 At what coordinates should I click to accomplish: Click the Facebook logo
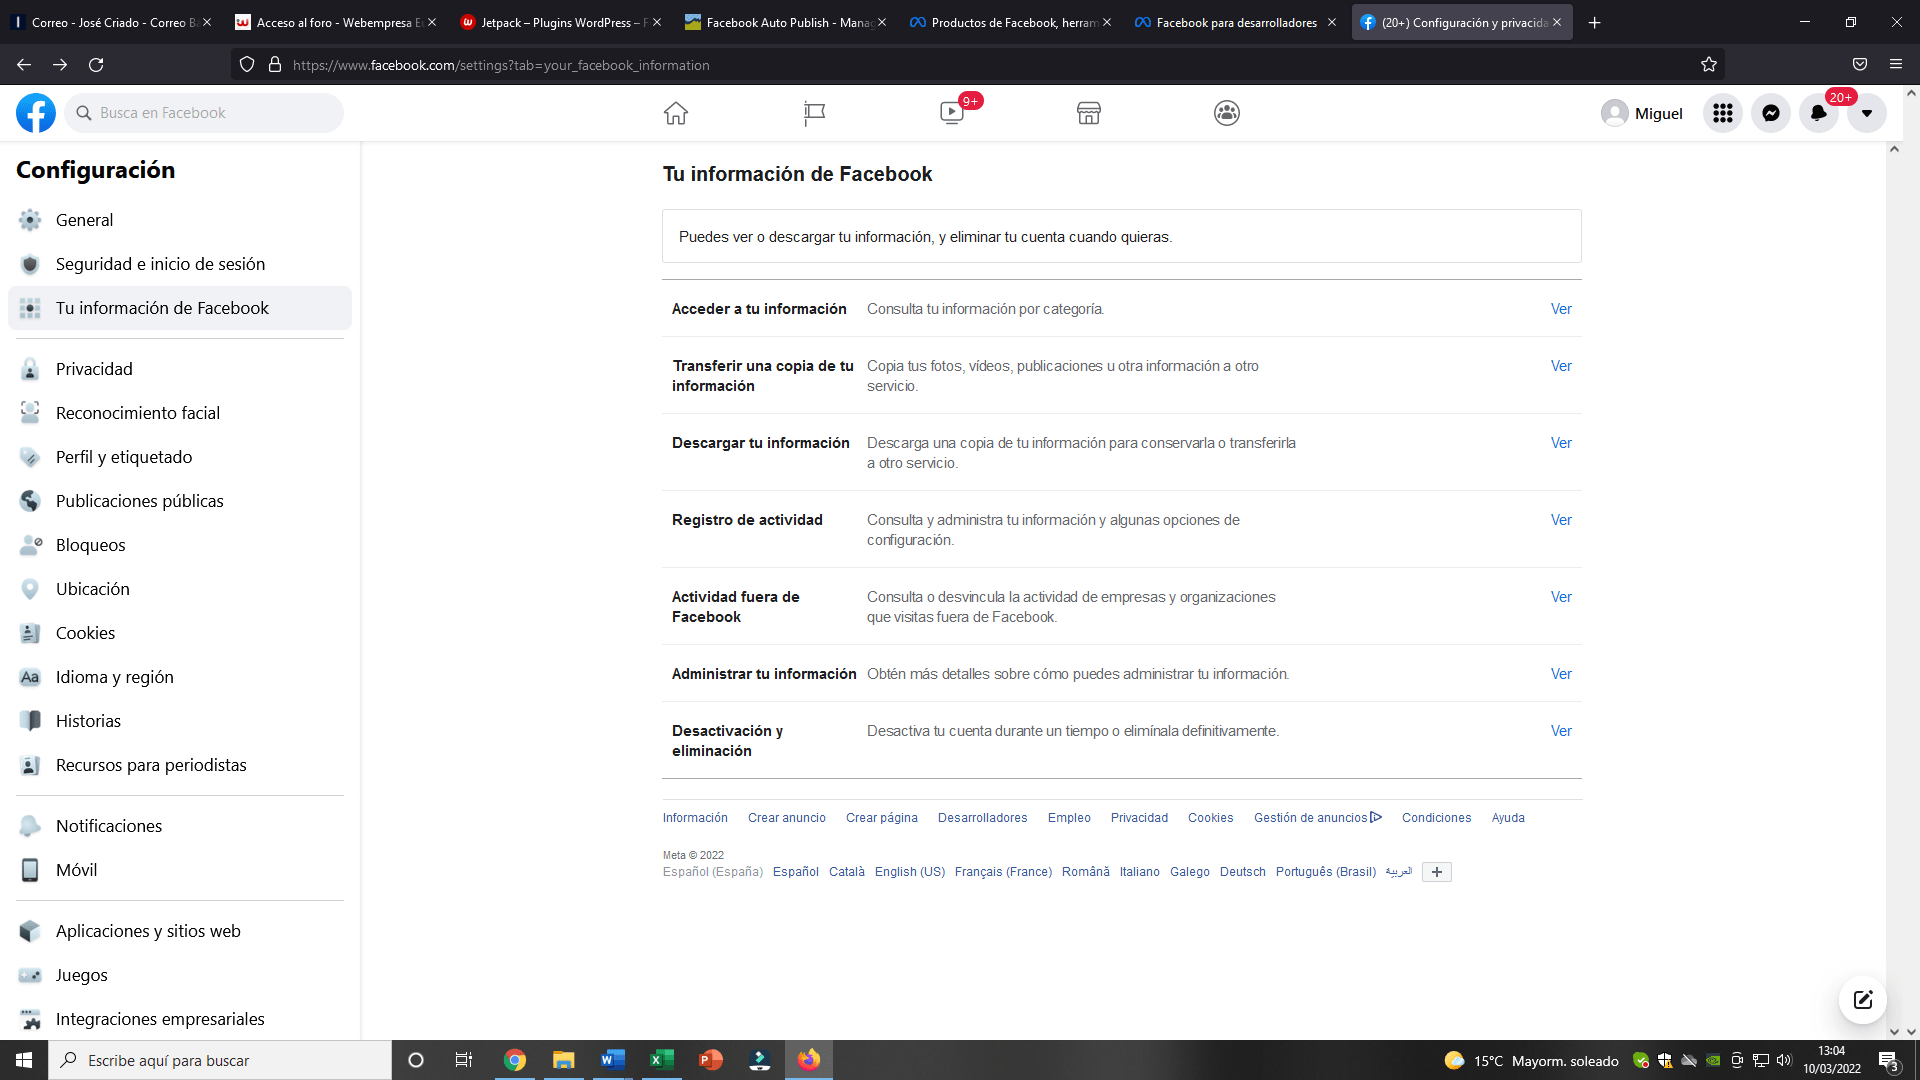36,113
